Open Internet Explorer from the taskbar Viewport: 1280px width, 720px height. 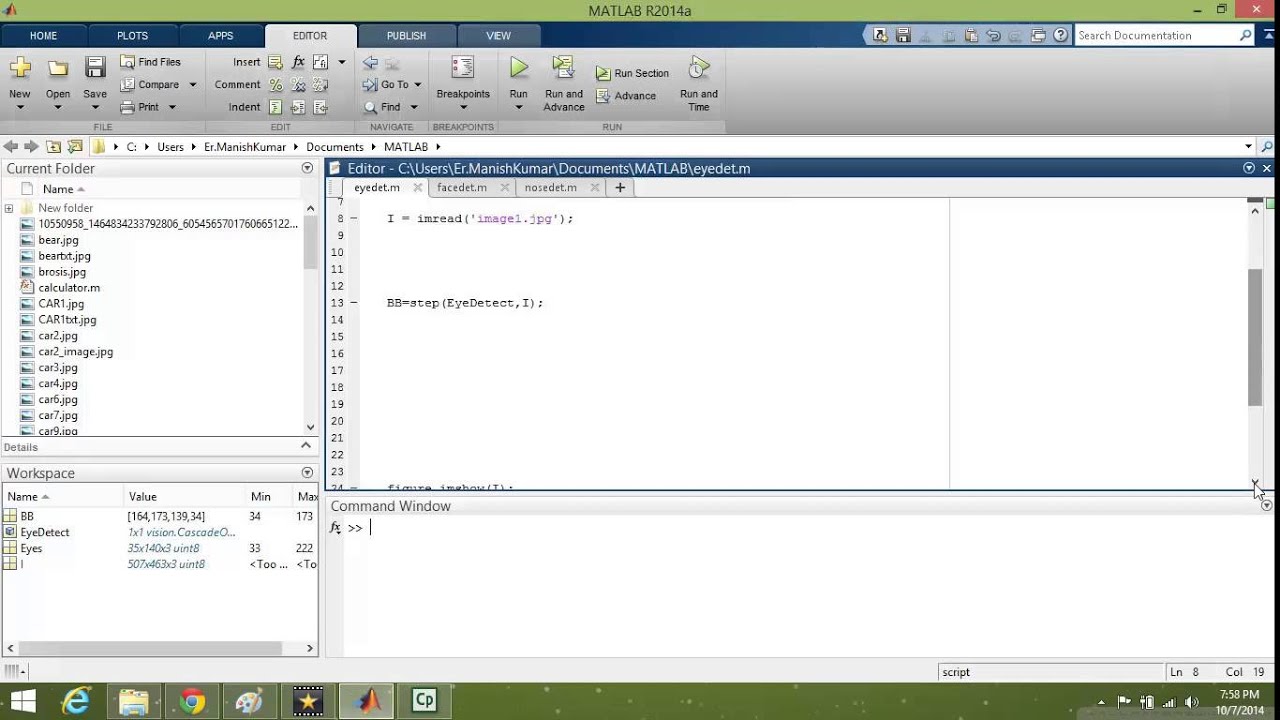(76, 701)
